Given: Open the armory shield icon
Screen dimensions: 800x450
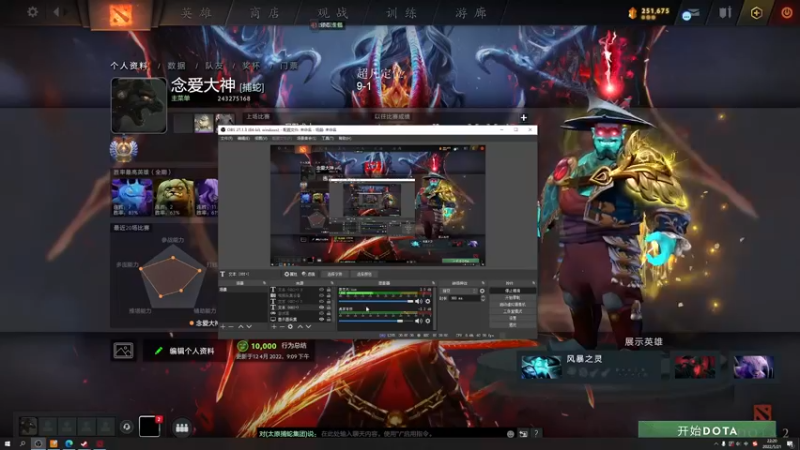Looking at the screenshot, I should click(x=725, y=12).
